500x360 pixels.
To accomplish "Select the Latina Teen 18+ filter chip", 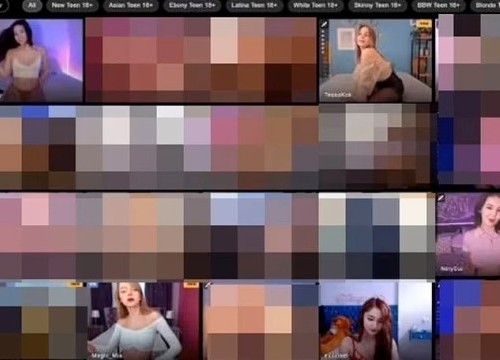I will 254,5.
